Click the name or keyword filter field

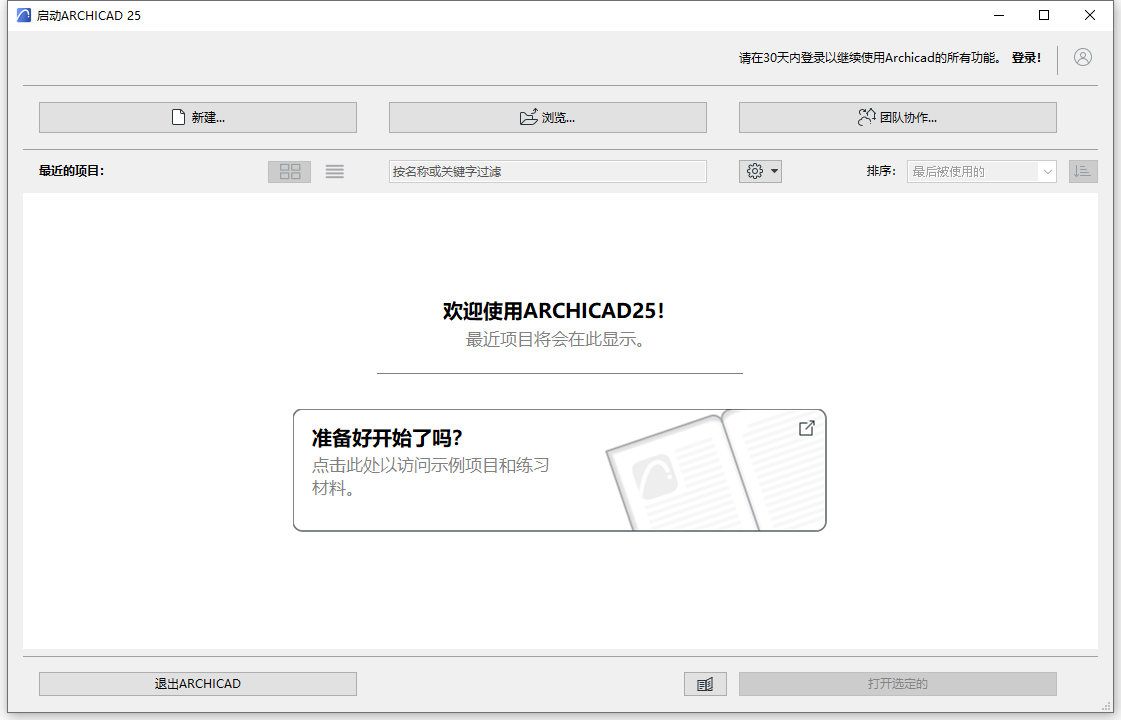pos(548,172)
